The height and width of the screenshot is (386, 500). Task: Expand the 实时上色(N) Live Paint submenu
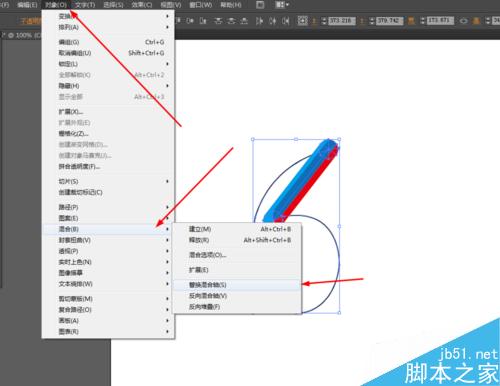point(108,262)
